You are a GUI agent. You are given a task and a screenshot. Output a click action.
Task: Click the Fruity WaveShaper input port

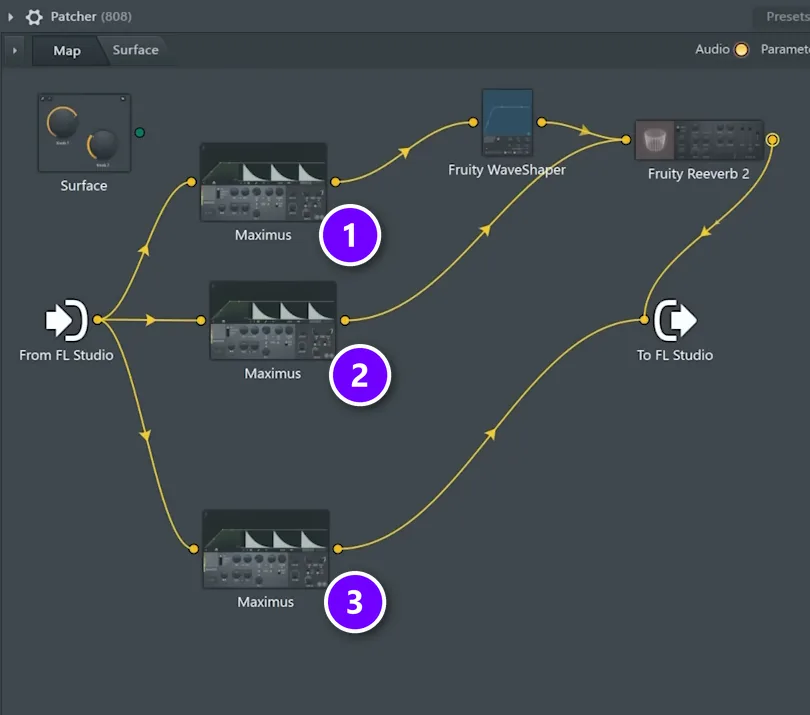coord(473,122)
